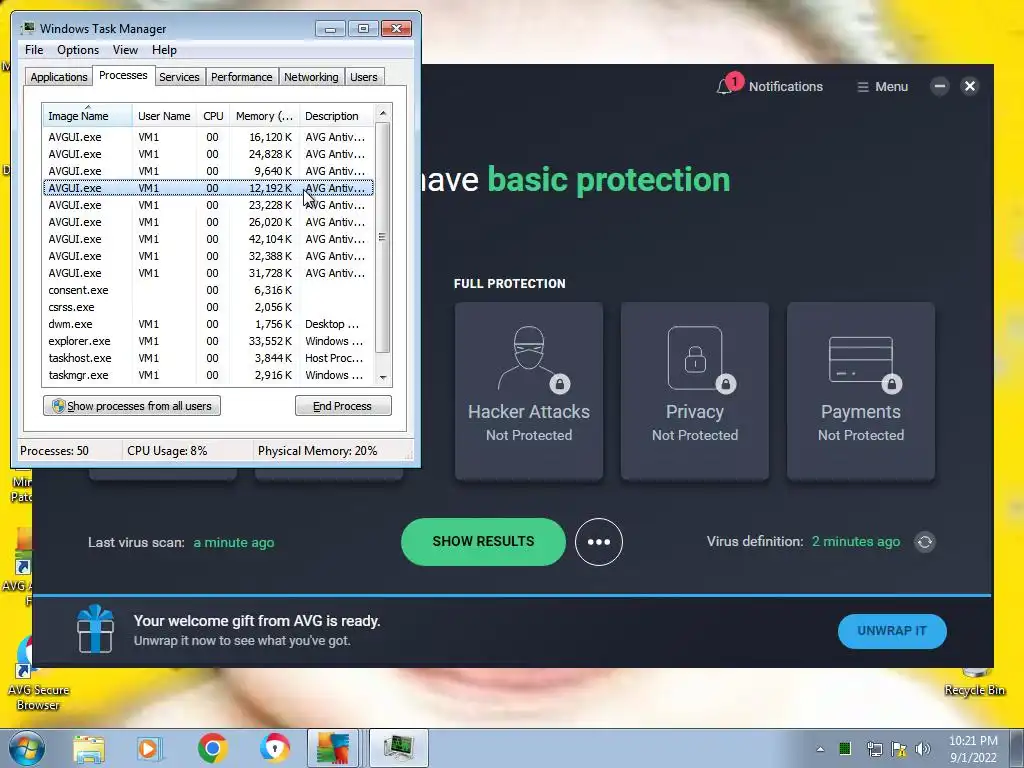Screen dimensions: 1024x768
Task: Click End Process in Task Manager
Action: point(343,406)
